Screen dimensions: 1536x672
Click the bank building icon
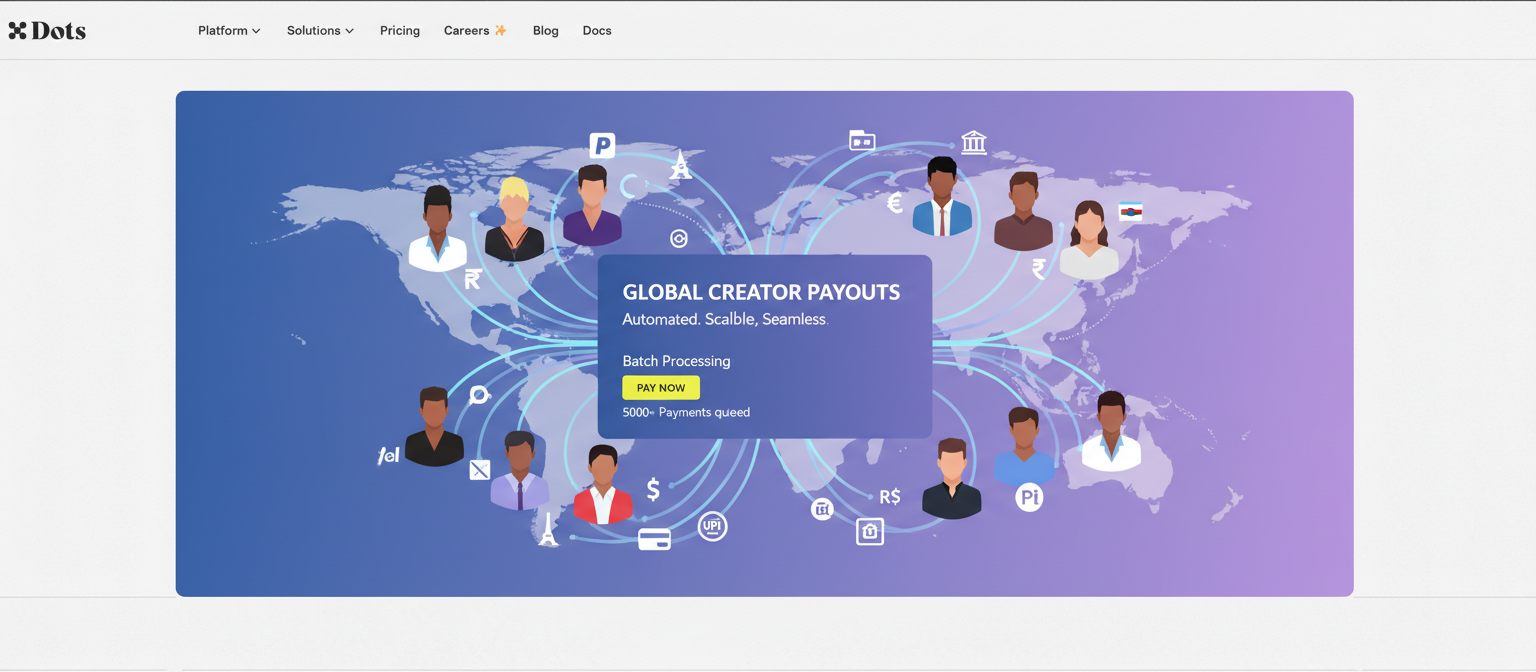[973, 142]
